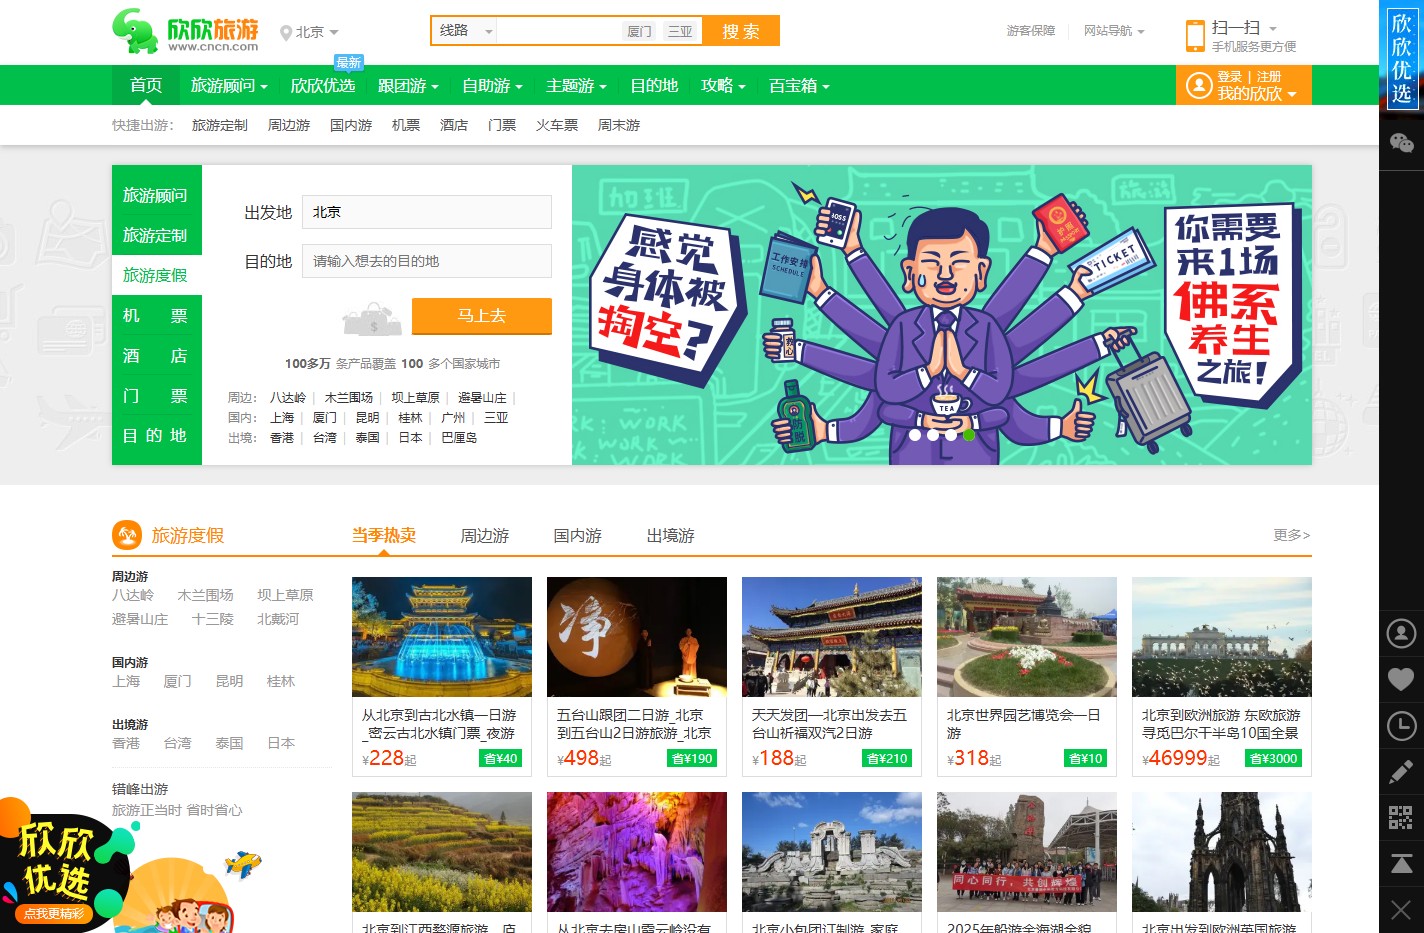Click the orange 马上去 button
This screenshot has width=1424, height=933.
481,315
